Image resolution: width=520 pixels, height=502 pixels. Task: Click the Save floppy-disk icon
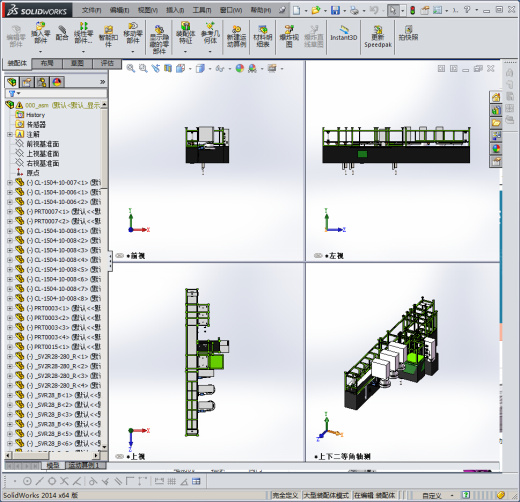pyautogui.click(x=335, y=10)
